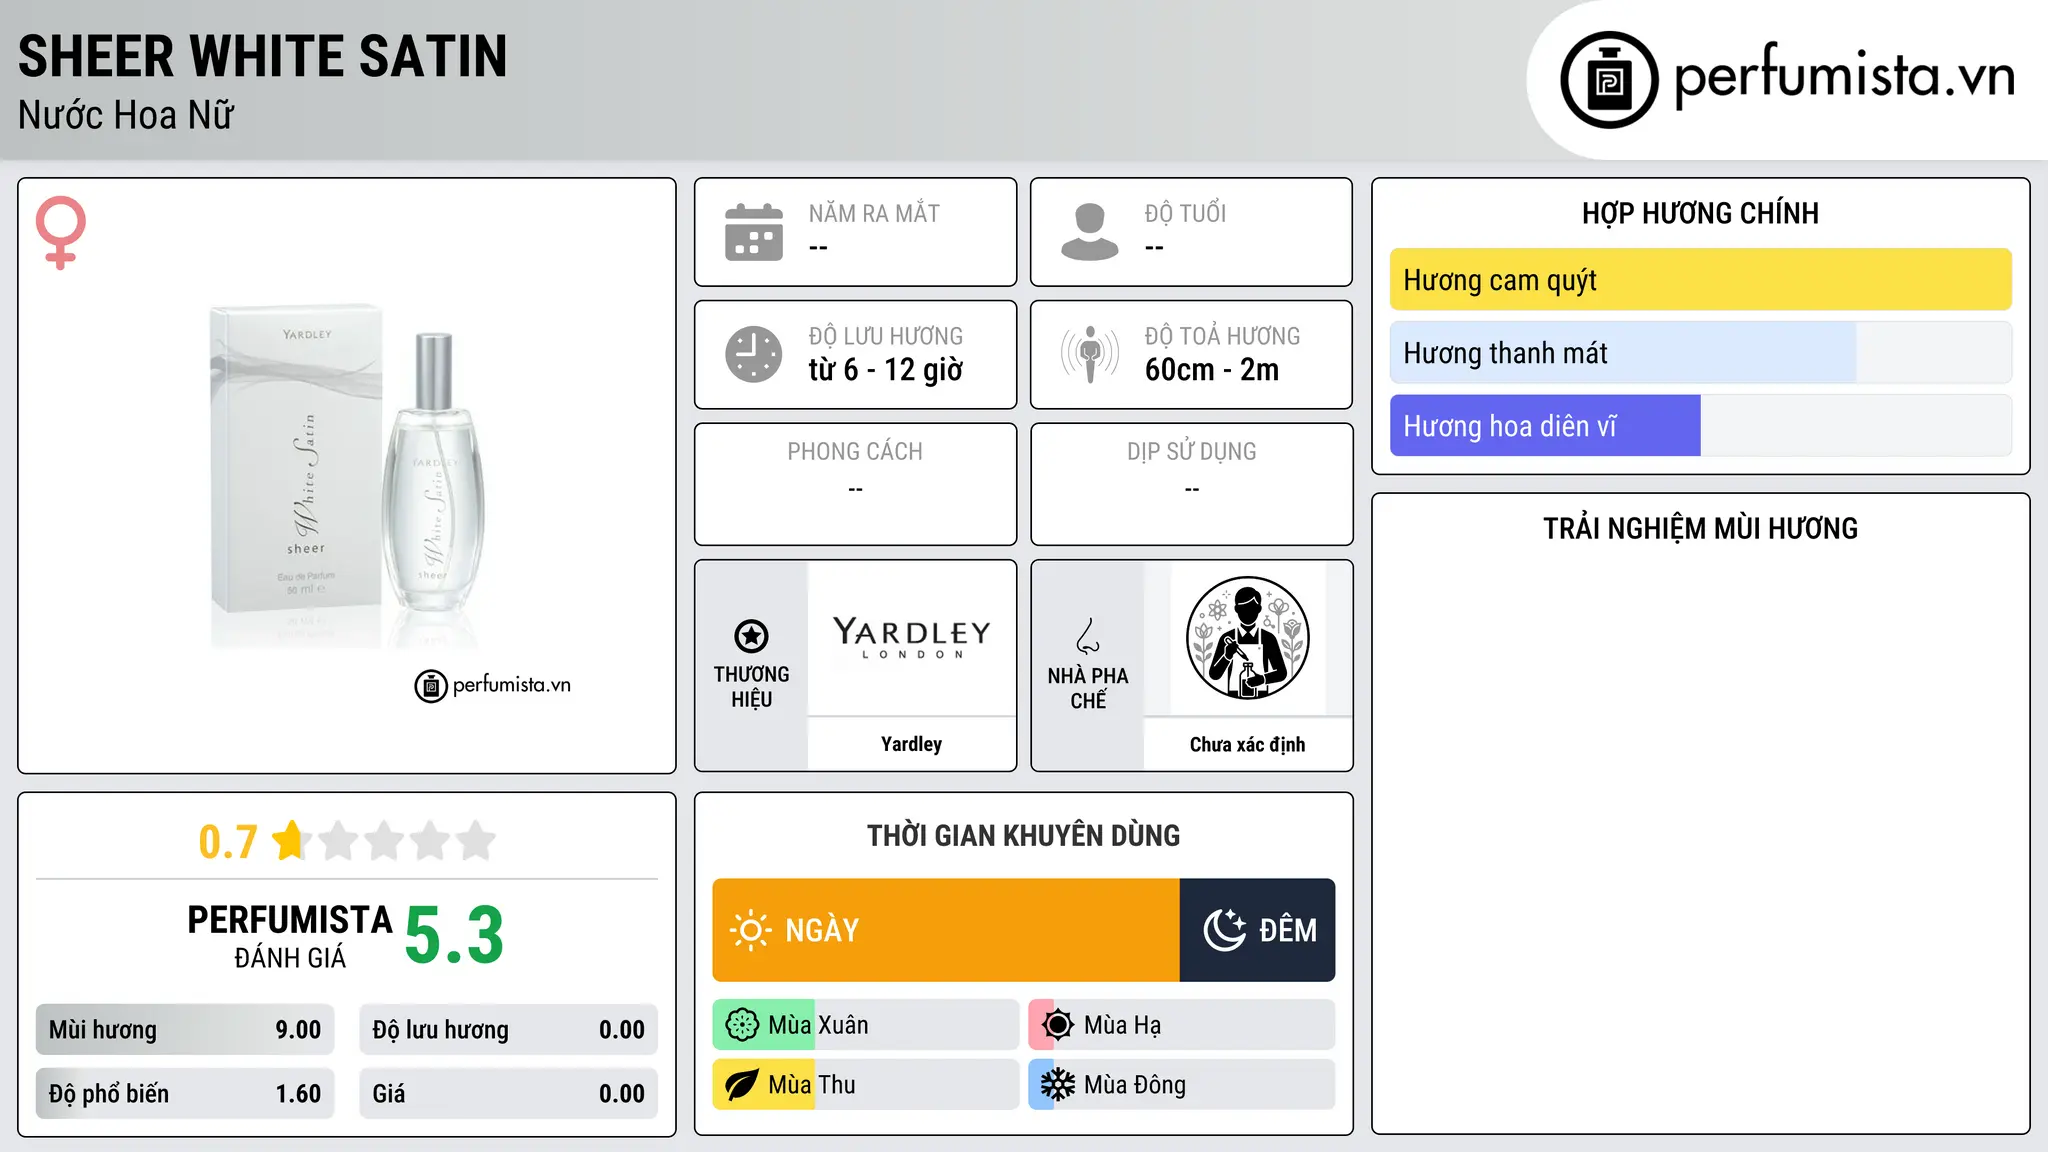
Task: Click the calendar icon beside Năm ra mắt
Action: coord(754,232)
